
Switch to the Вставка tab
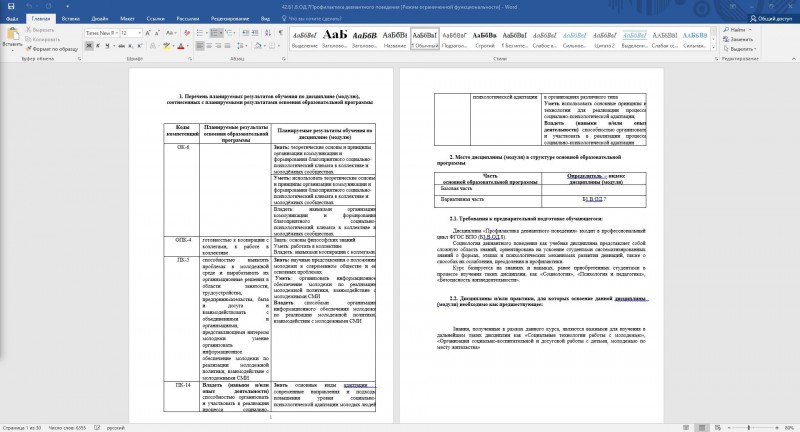[70, 19]
